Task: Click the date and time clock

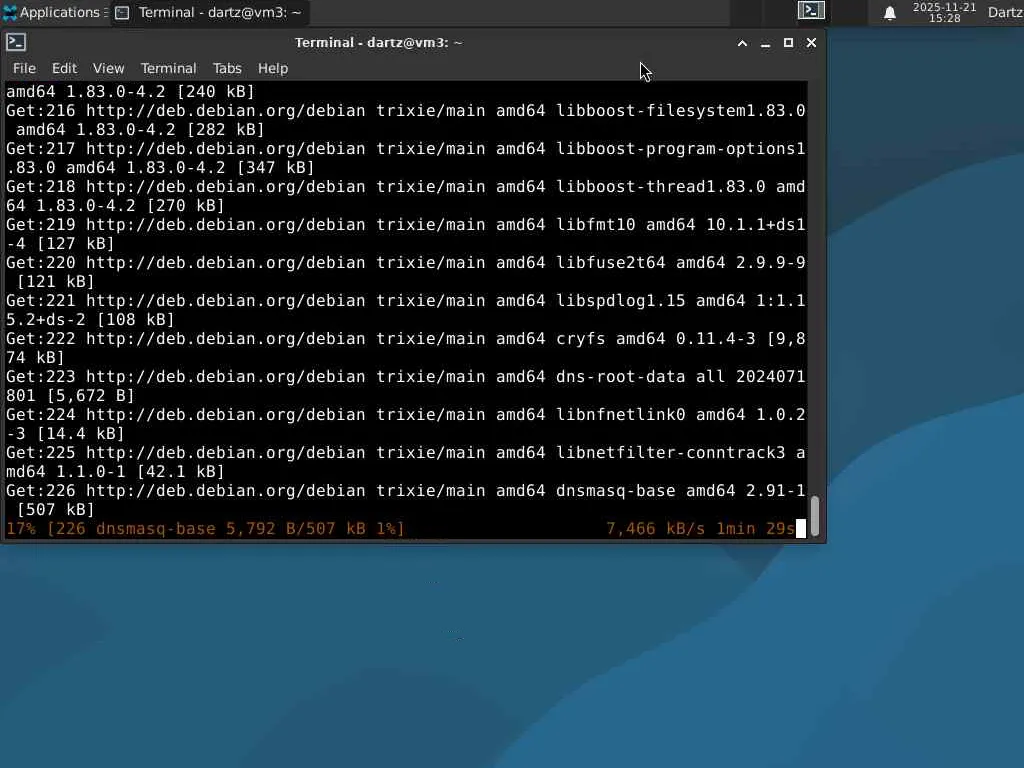Action: click(x=944, y=12)
